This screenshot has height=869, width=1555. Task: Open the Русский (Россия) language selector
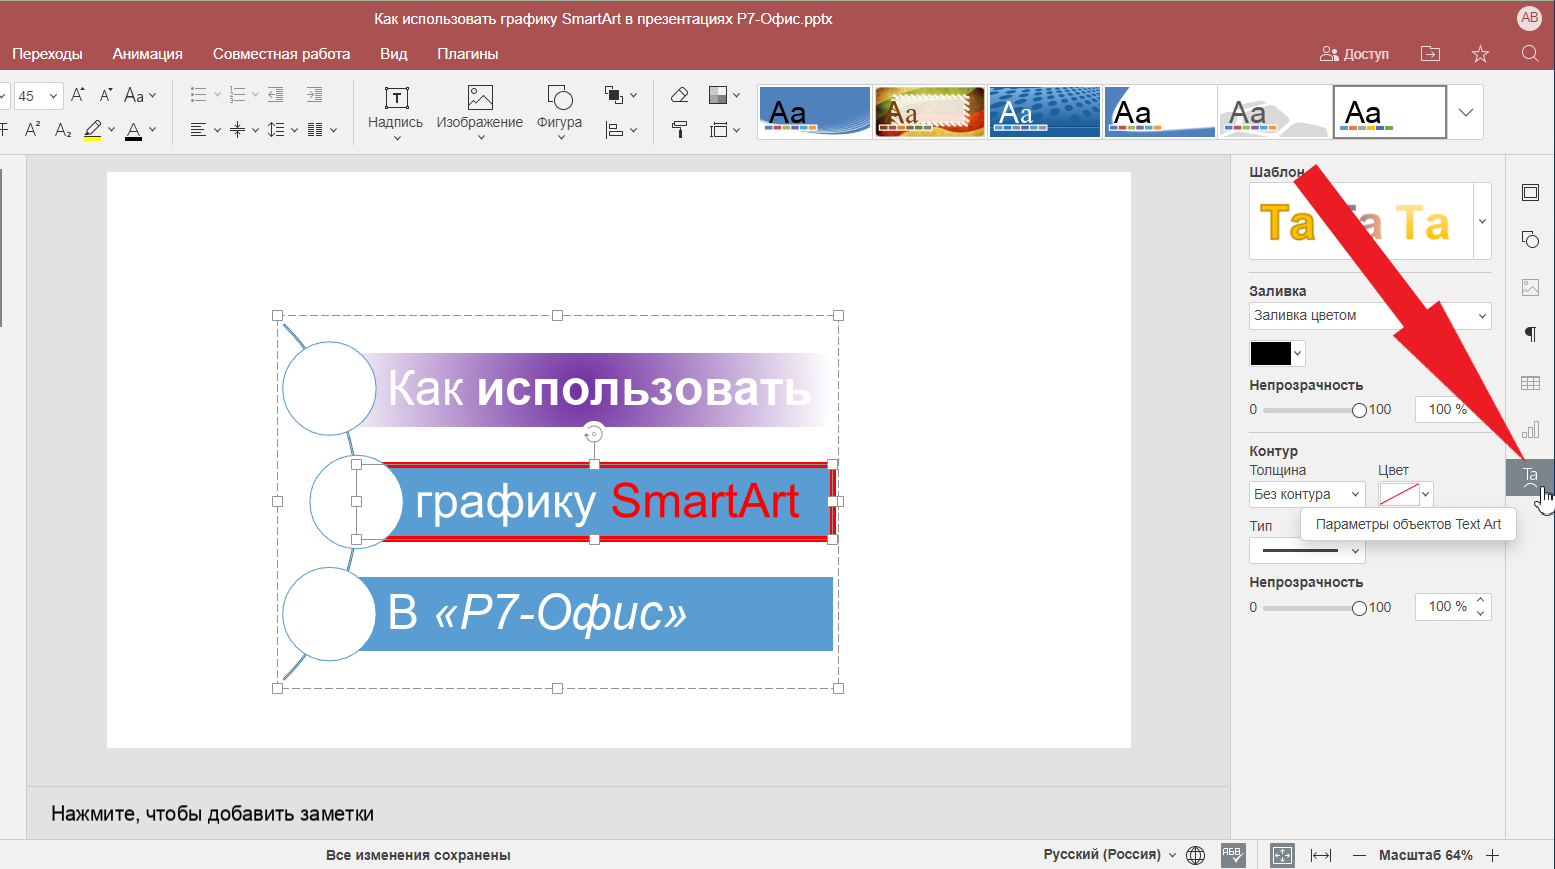click(1109, 855)
